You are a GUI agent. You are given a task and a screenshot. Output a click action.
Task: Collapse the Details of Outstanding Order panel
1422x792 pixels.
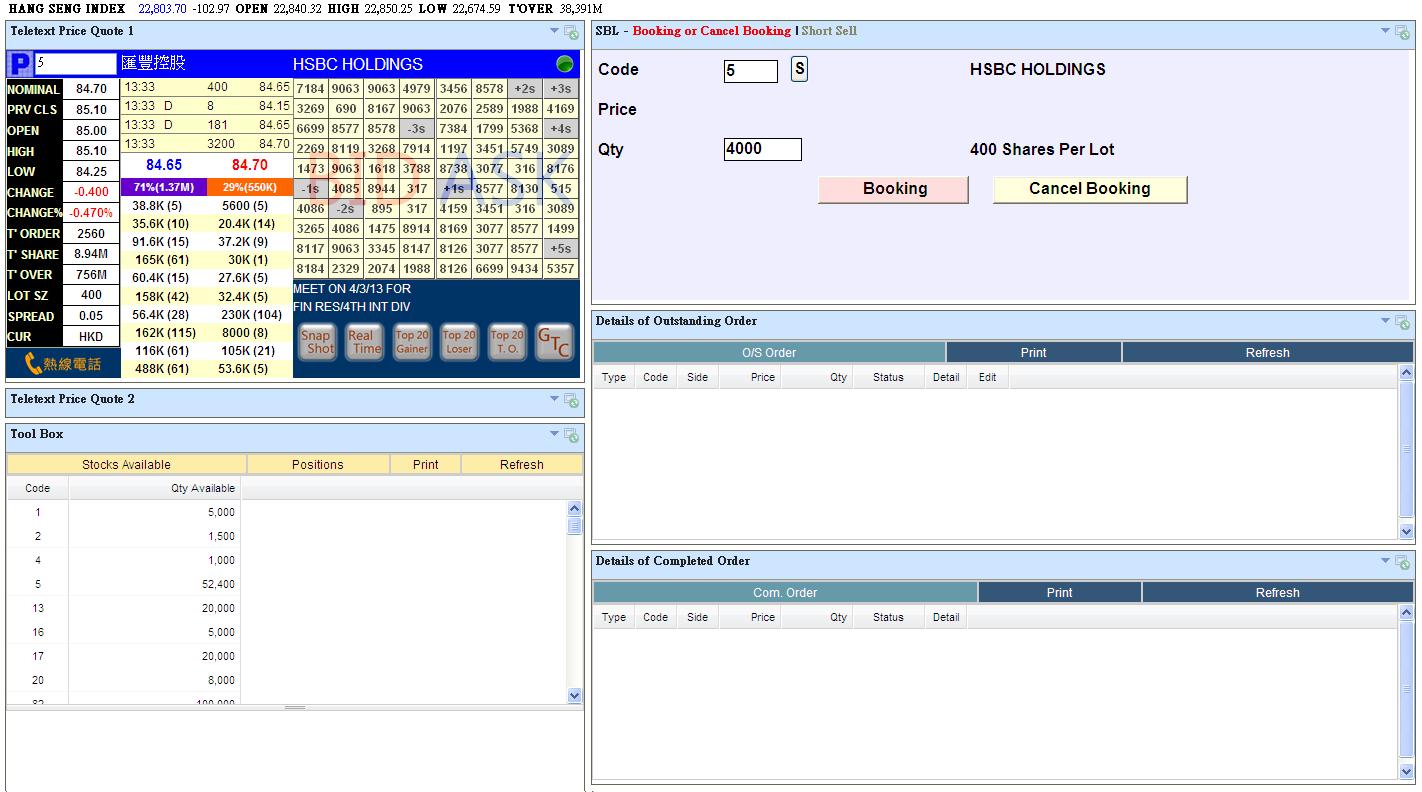click(x=1385, y=321)
